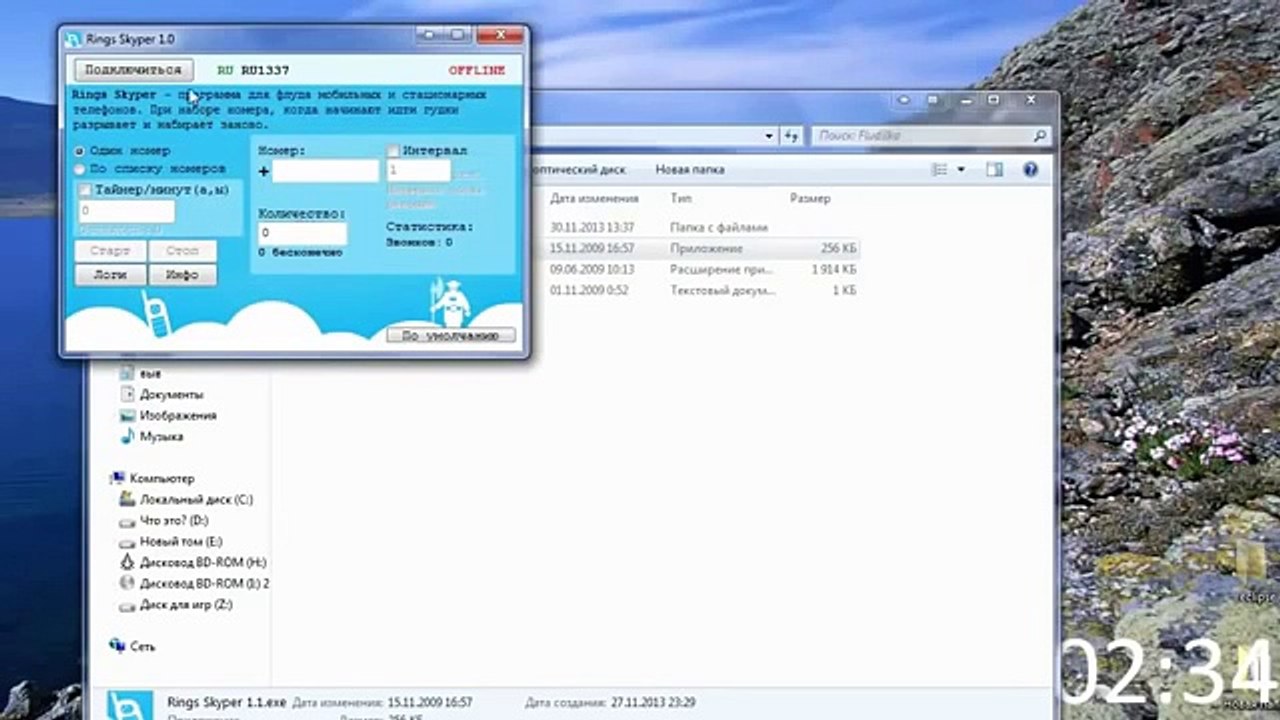1280x720 pixels.
Task: Click the Локальный диск (C:) drive icon
Action: pyautogui.click(x=127, y=499)
